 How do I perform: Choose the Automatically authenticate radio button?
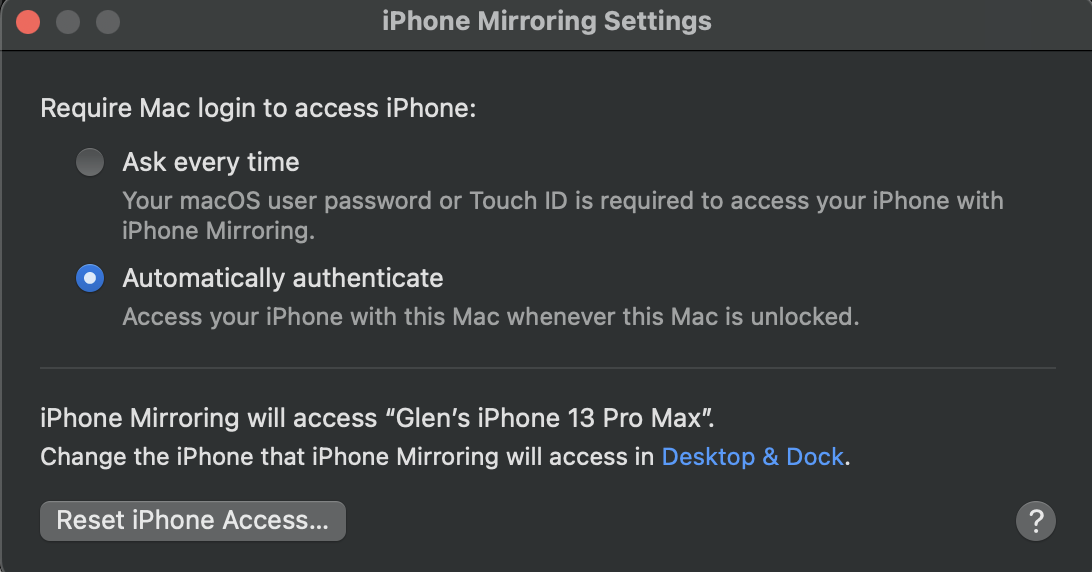click(x=90, y=278)
